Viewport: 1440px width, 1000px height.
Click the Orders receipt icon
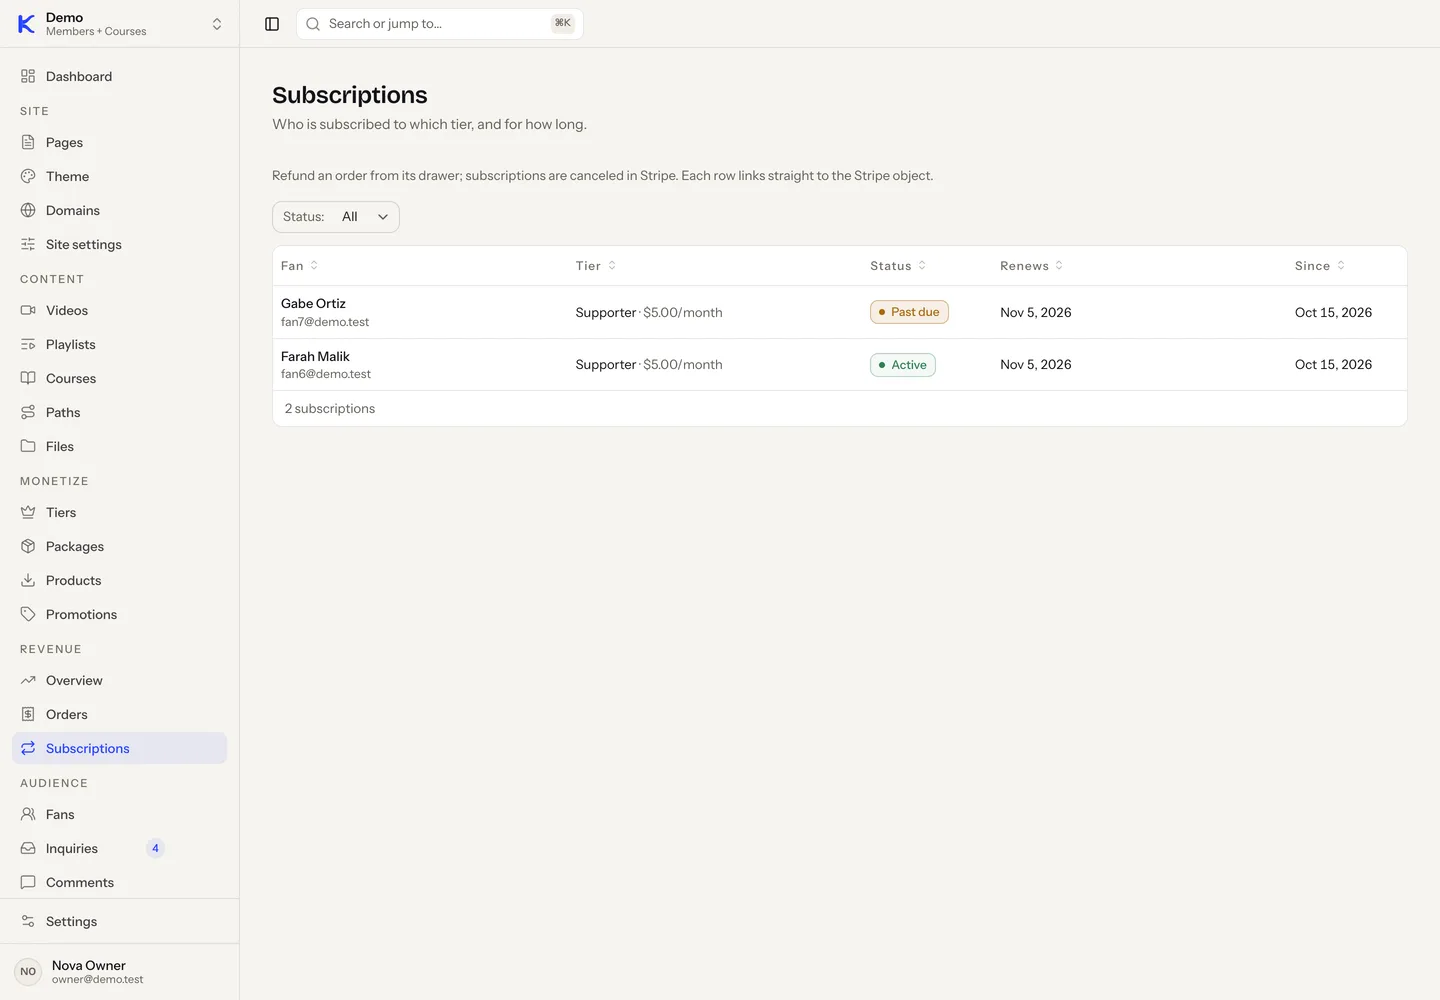tap(28, 714)
